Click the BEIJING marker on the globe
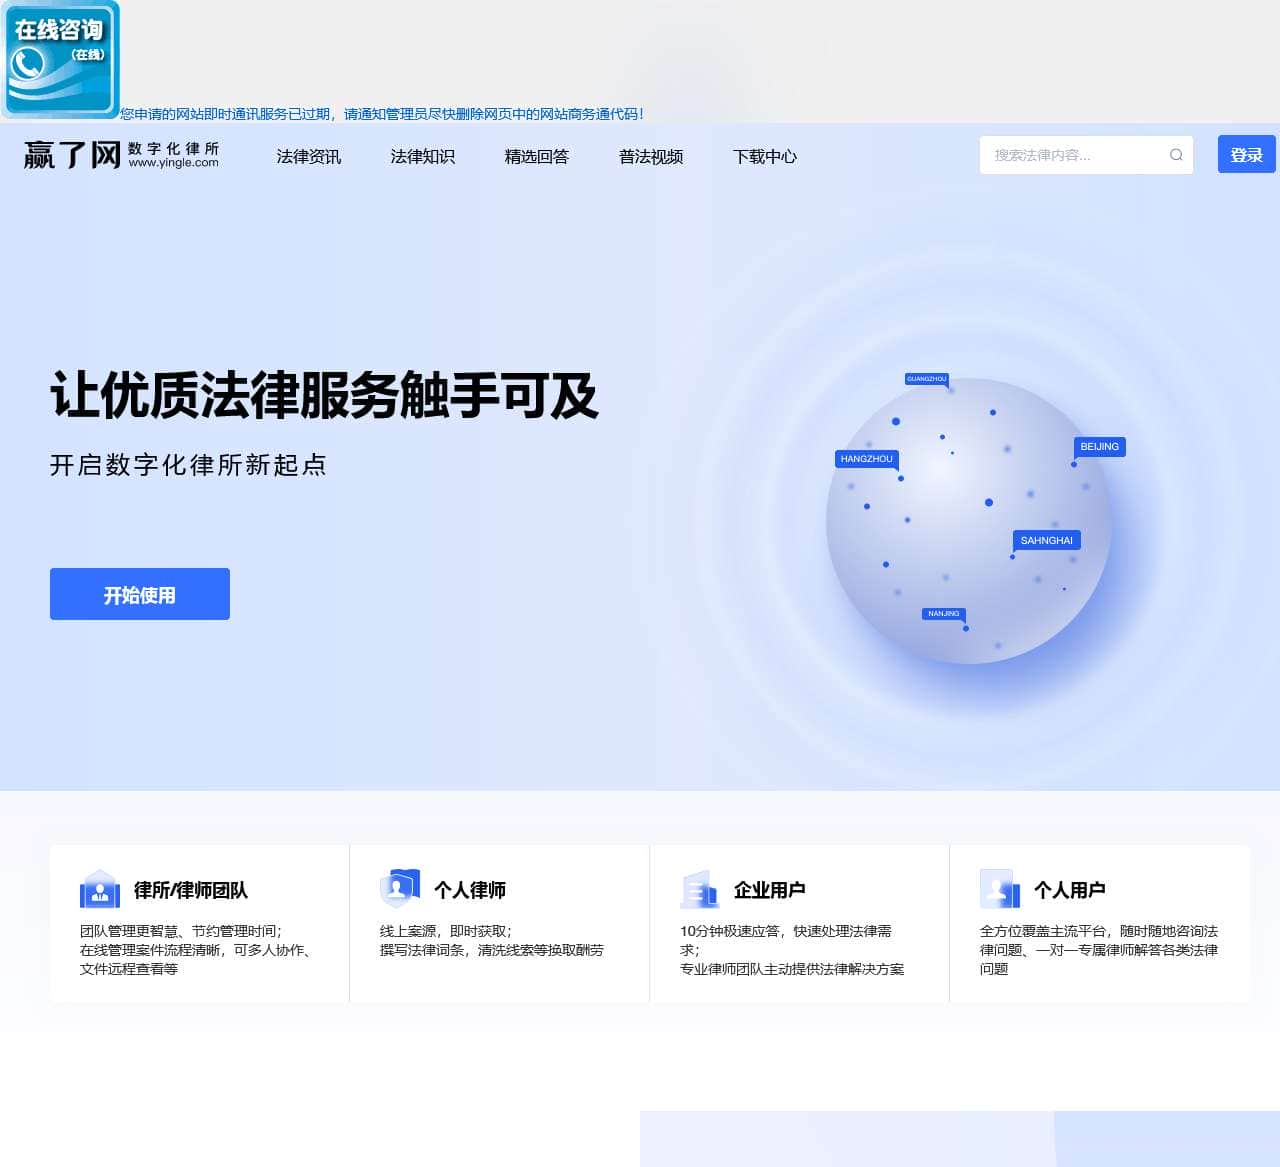Image resolution: width=1280 pixels, height=1167 pixels. pyautogui.click(x=1100, y=447)
